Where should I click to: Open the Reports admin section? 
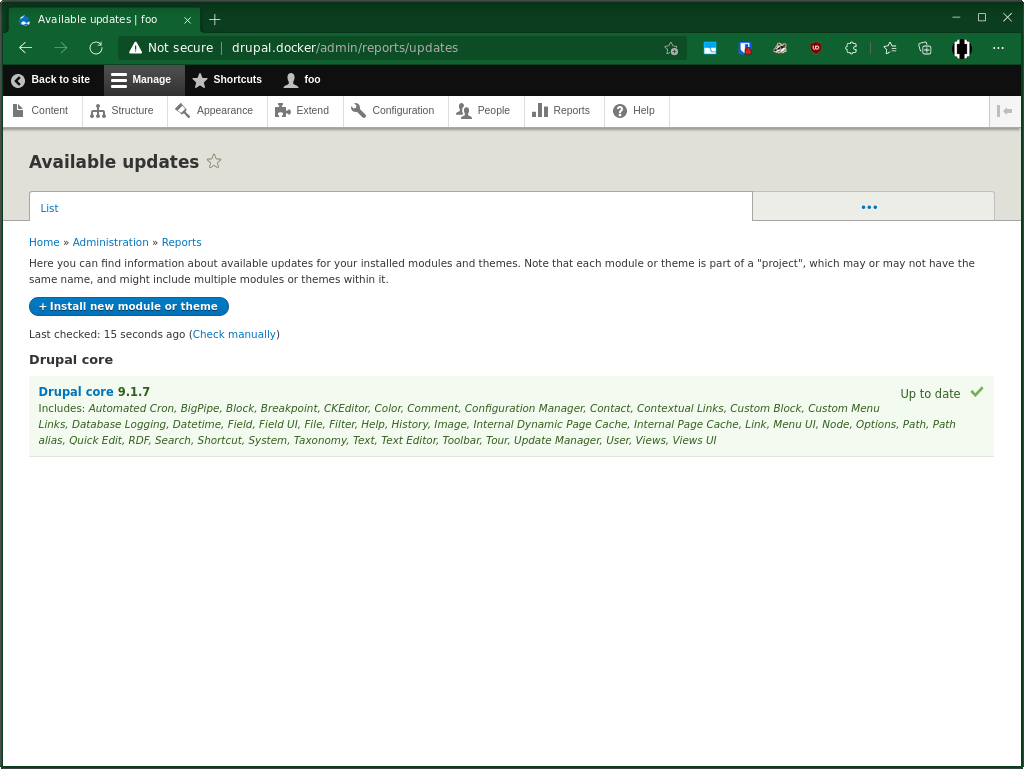coord(563,111)
